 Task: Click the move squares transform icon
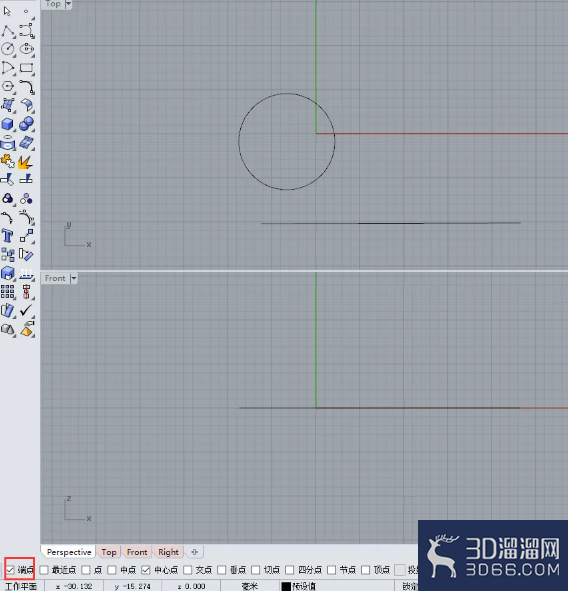pos(26,236)
